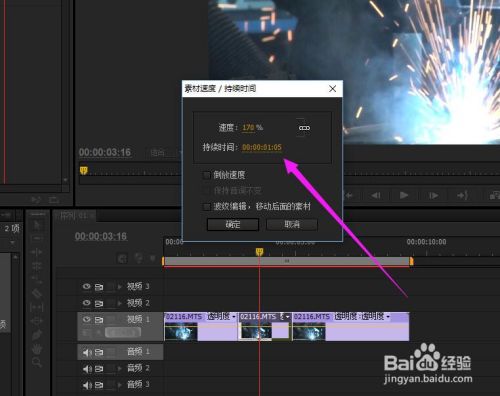Expand the 视频 3 track

120,286
